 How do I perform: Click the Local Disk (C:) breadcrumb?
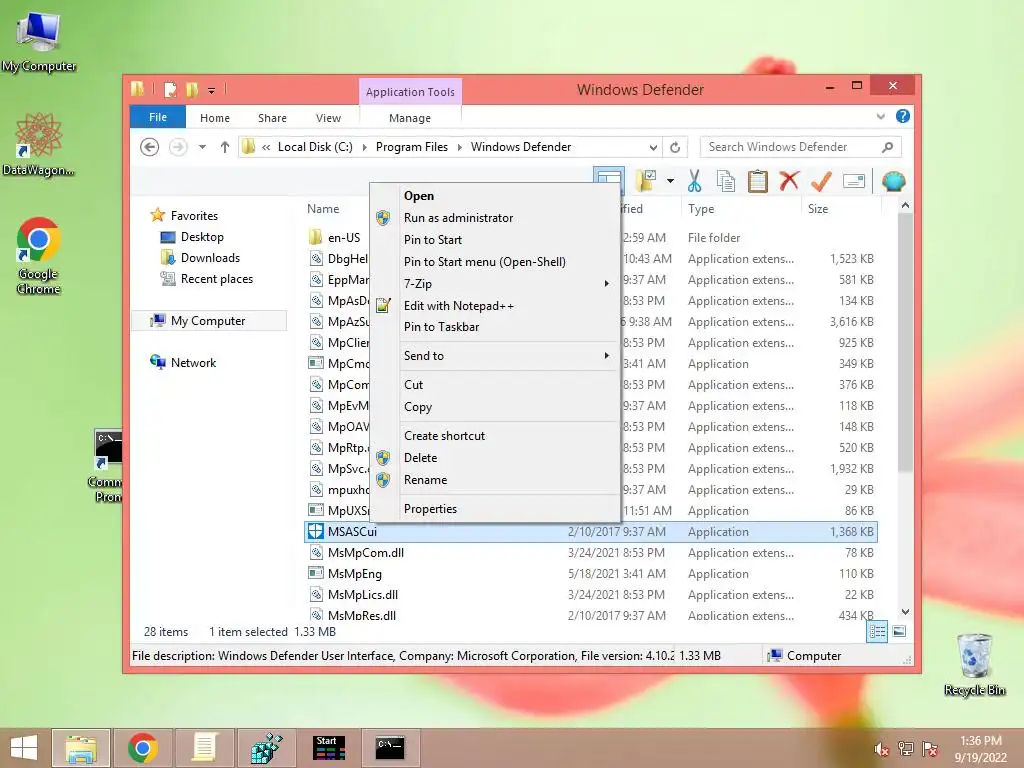pos(315,147)
